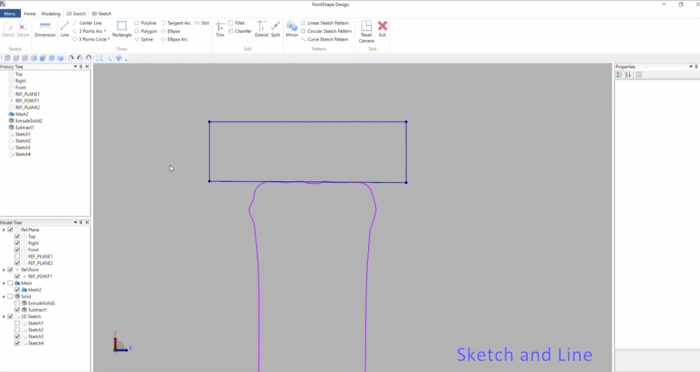The image size is (700, 372).
Task: Click the greyed Sketch tool
Action: coord(8,29)
